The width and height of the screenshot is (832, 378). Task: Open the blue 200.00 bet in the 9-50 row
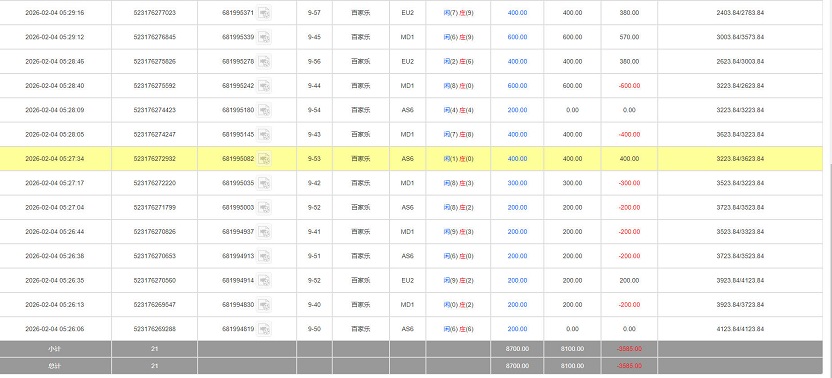[517, 329]
